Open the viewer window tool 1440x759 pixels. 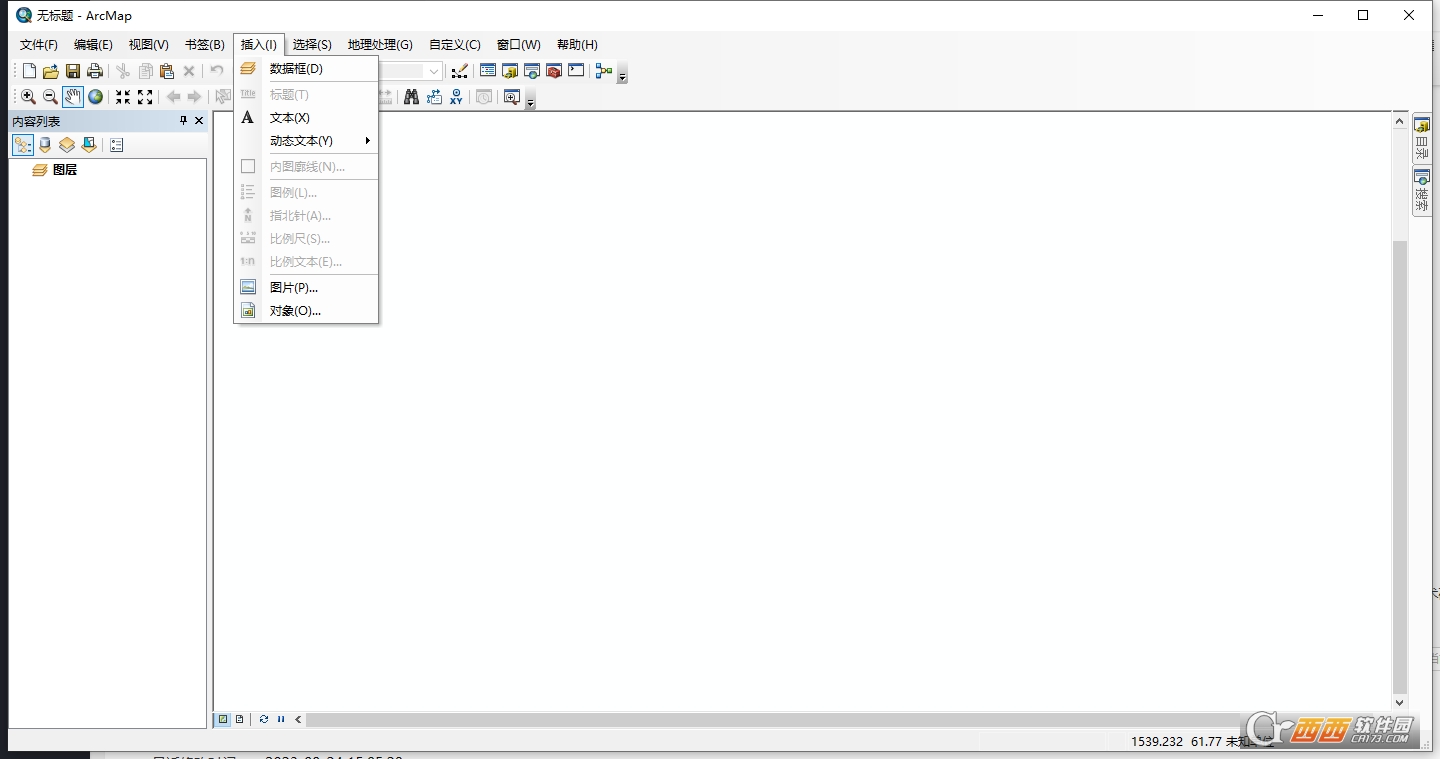click(511, 97)
